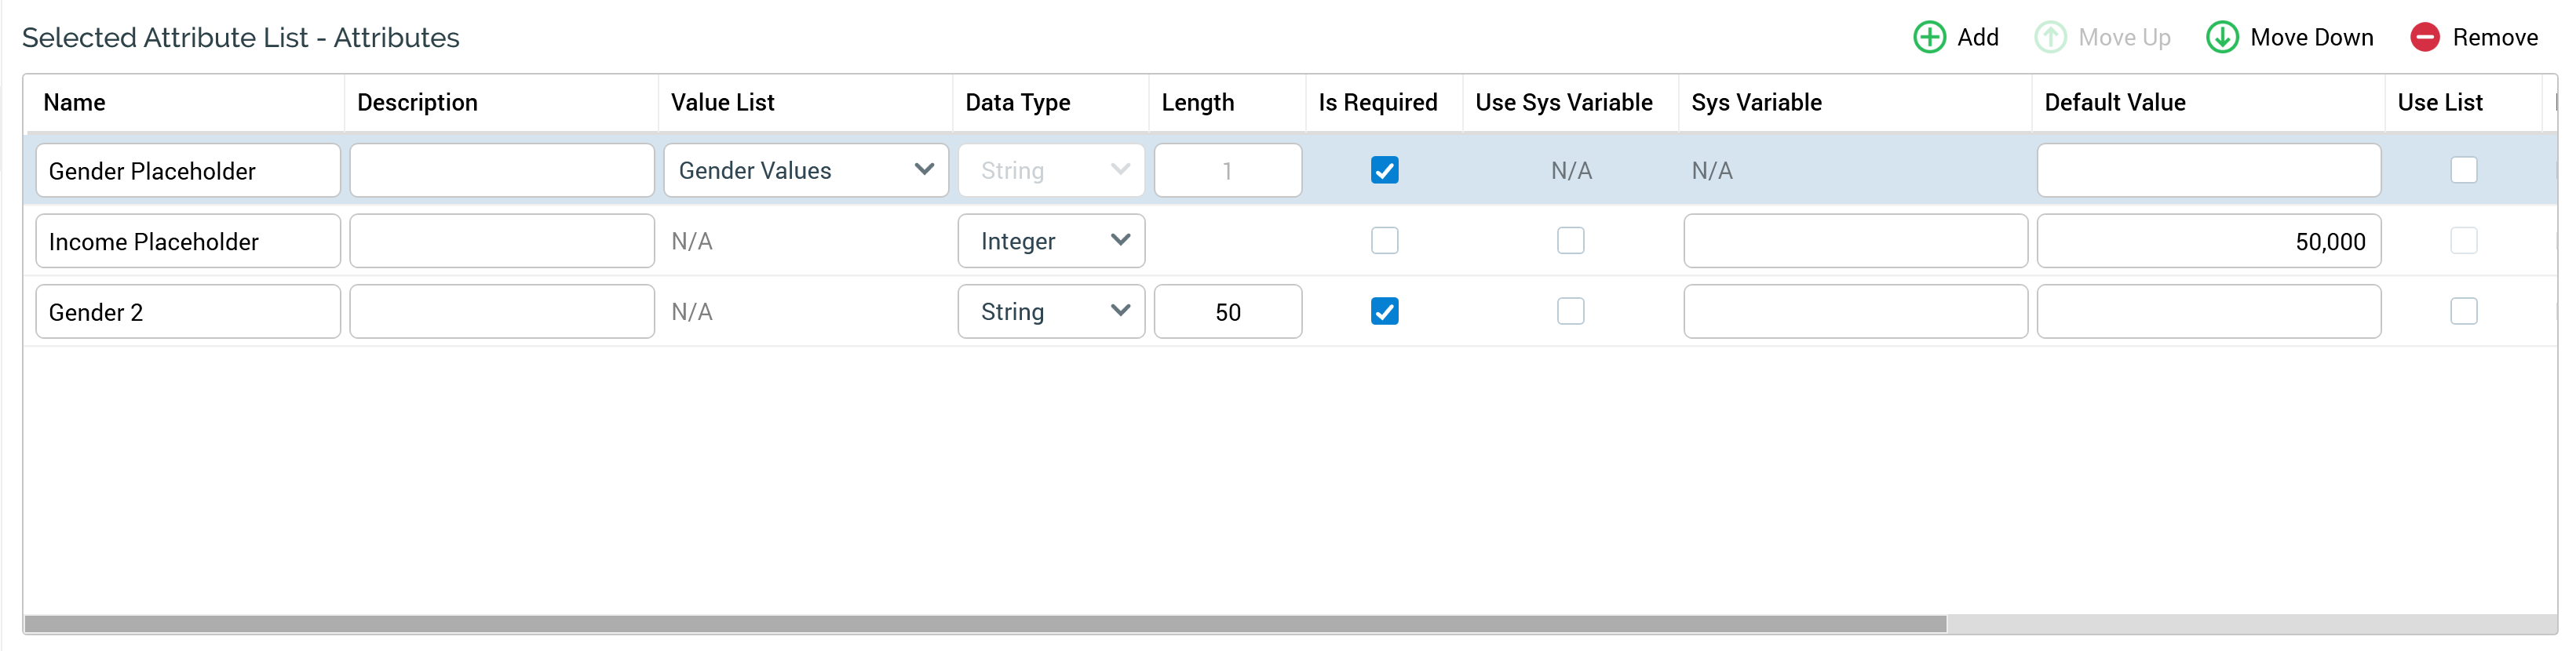Click the red Remove minus icon

(2425, 37)
